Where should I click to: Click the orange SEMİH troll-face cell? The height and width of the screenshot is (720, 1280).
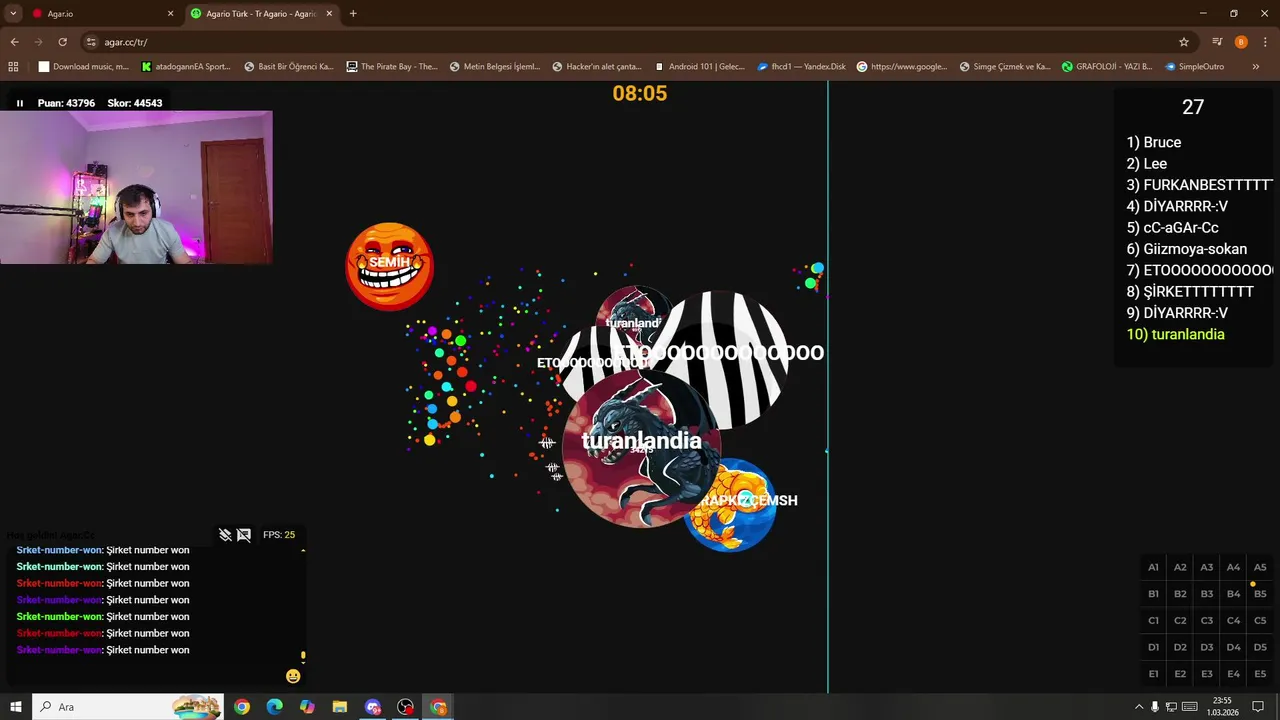[389, 266]
